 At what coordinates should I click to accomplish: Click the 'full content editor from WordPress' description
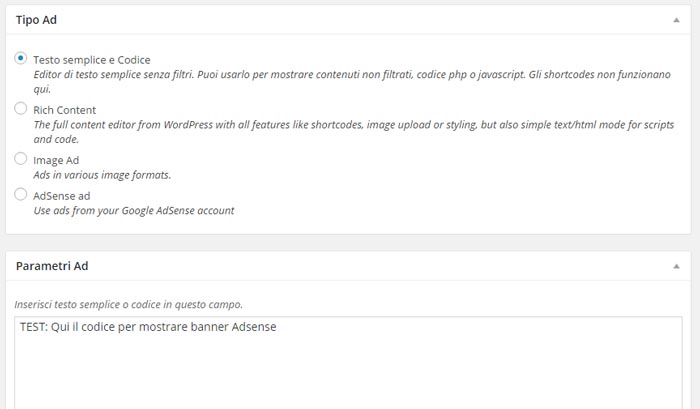pyautogui.click(x=354, y=132)
